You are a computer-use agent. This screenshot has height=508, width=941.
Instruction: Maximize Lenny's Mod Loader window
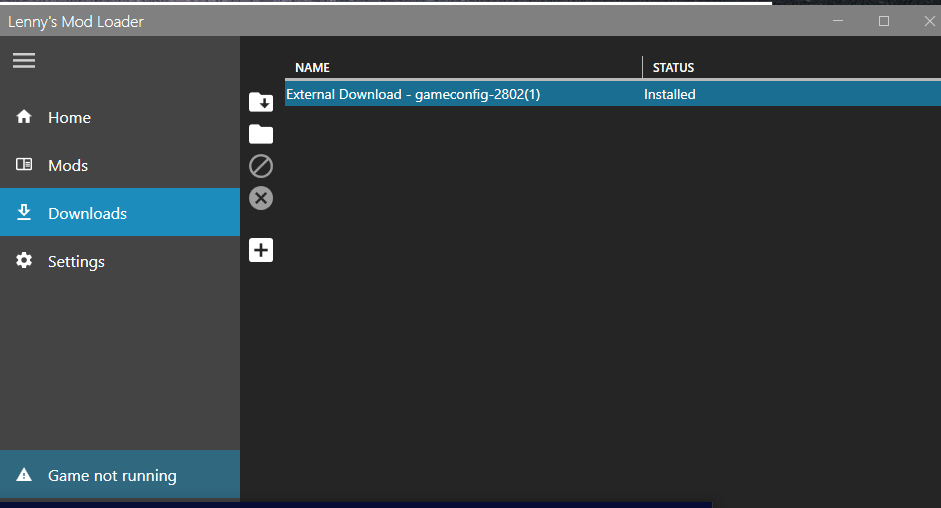point(884,21)
